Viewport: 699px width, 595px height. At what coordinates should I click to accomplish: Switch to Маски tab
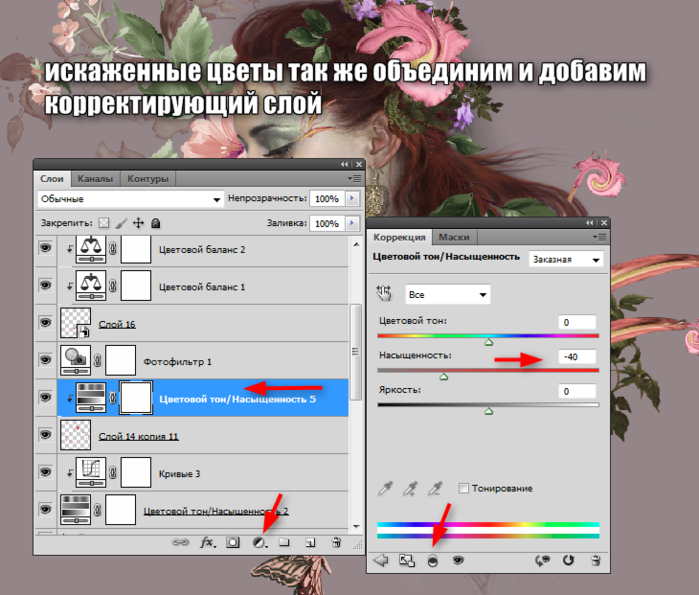click(454, 237)
